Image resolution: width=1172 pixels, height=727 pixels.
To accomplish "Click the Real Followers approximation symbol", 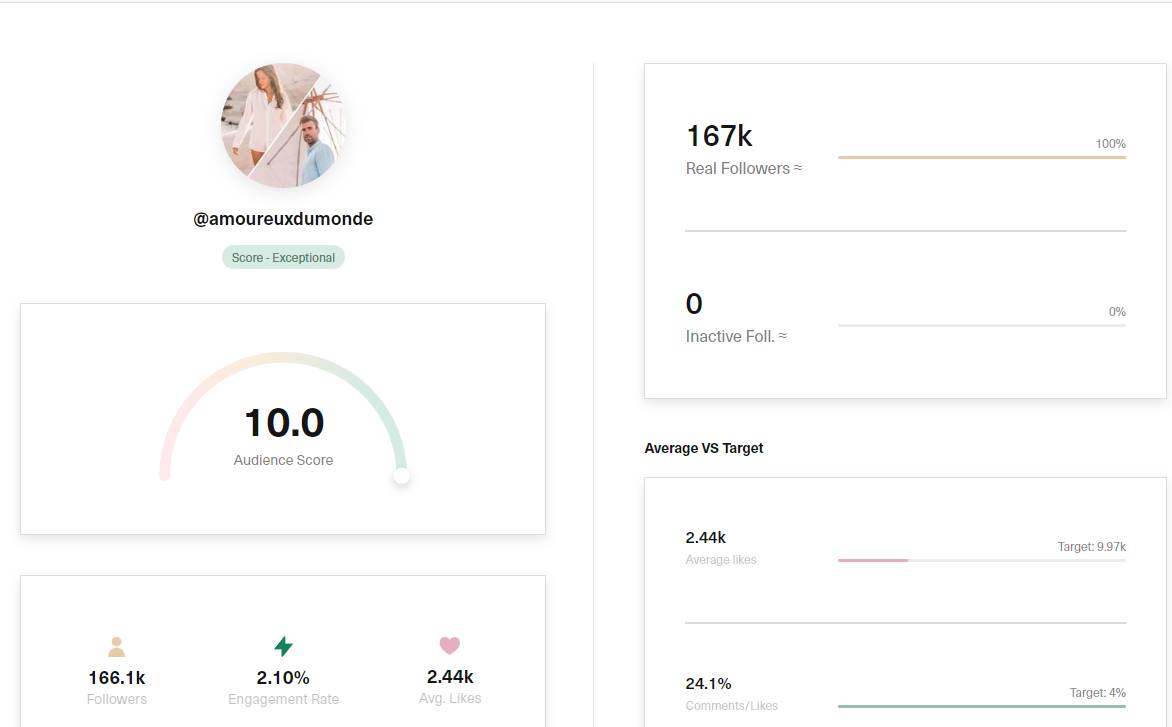I will click(x=797, y=167).
